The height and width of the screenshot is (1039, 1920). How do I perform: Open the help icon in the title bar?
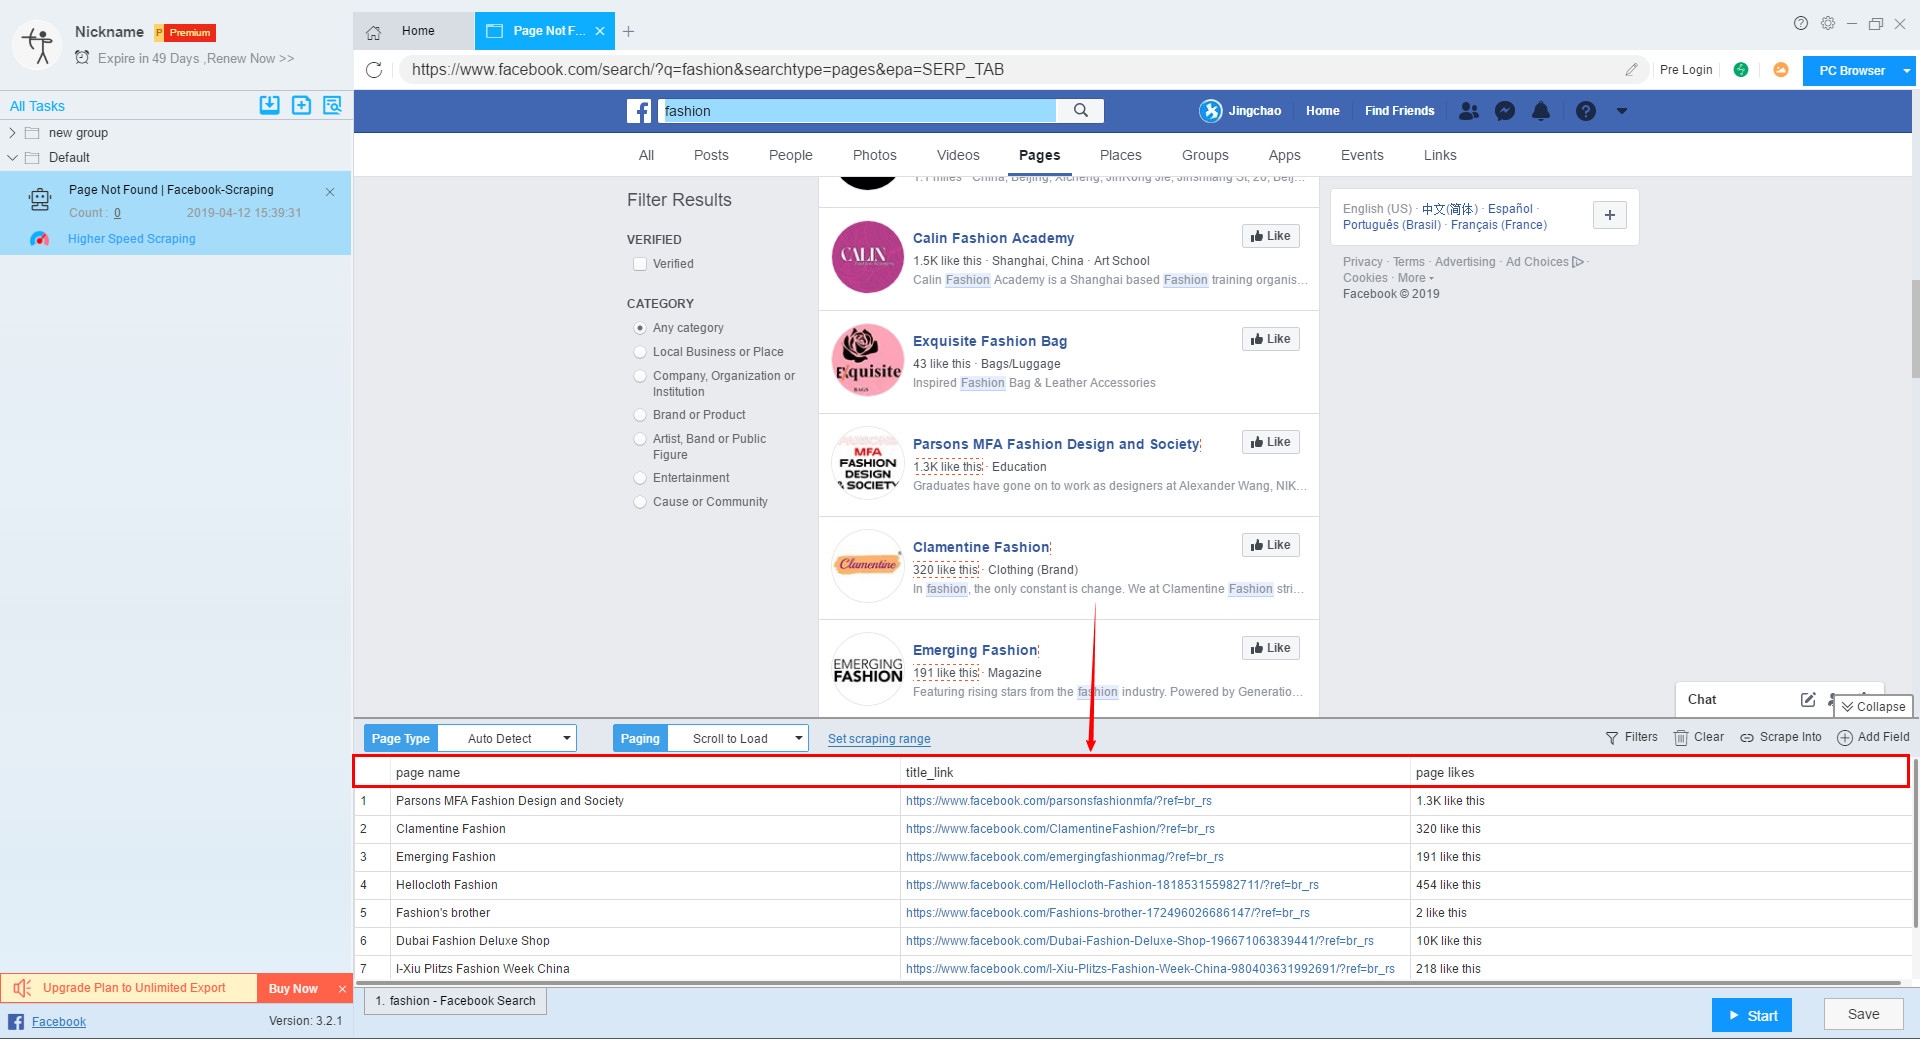point(1801,23)
